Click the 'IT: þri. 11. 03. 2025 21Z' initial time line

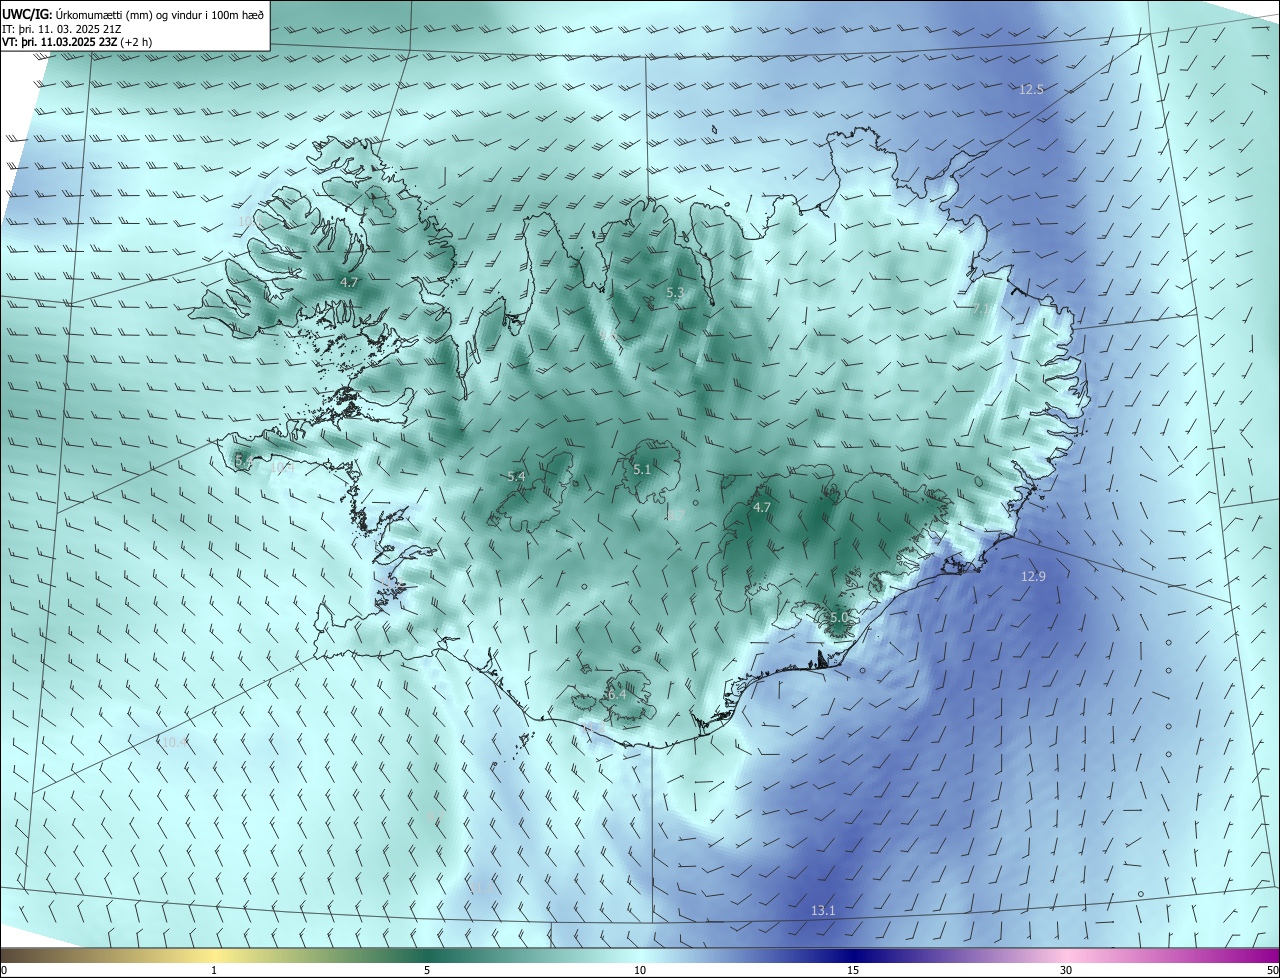point(62,29)
